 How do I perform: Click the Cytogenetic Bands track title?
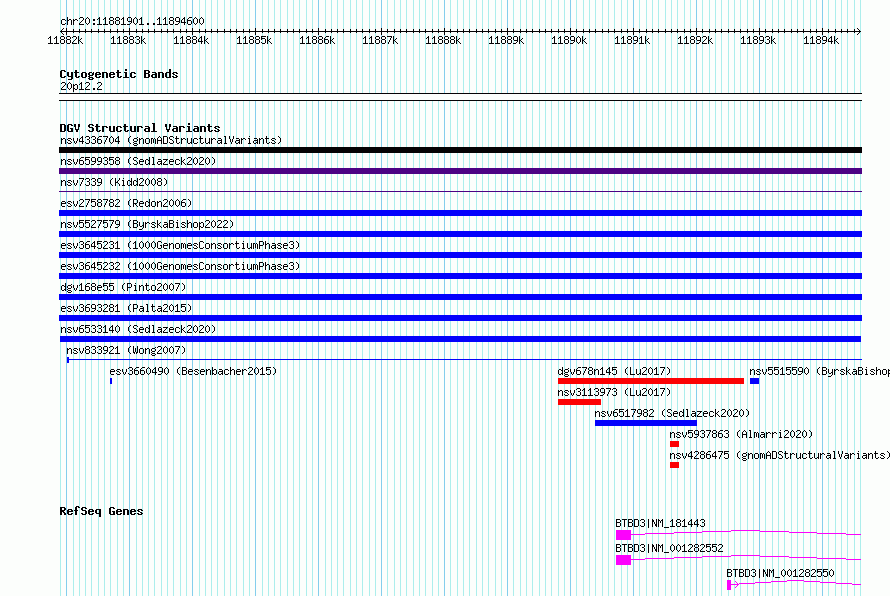pos(119,74)
